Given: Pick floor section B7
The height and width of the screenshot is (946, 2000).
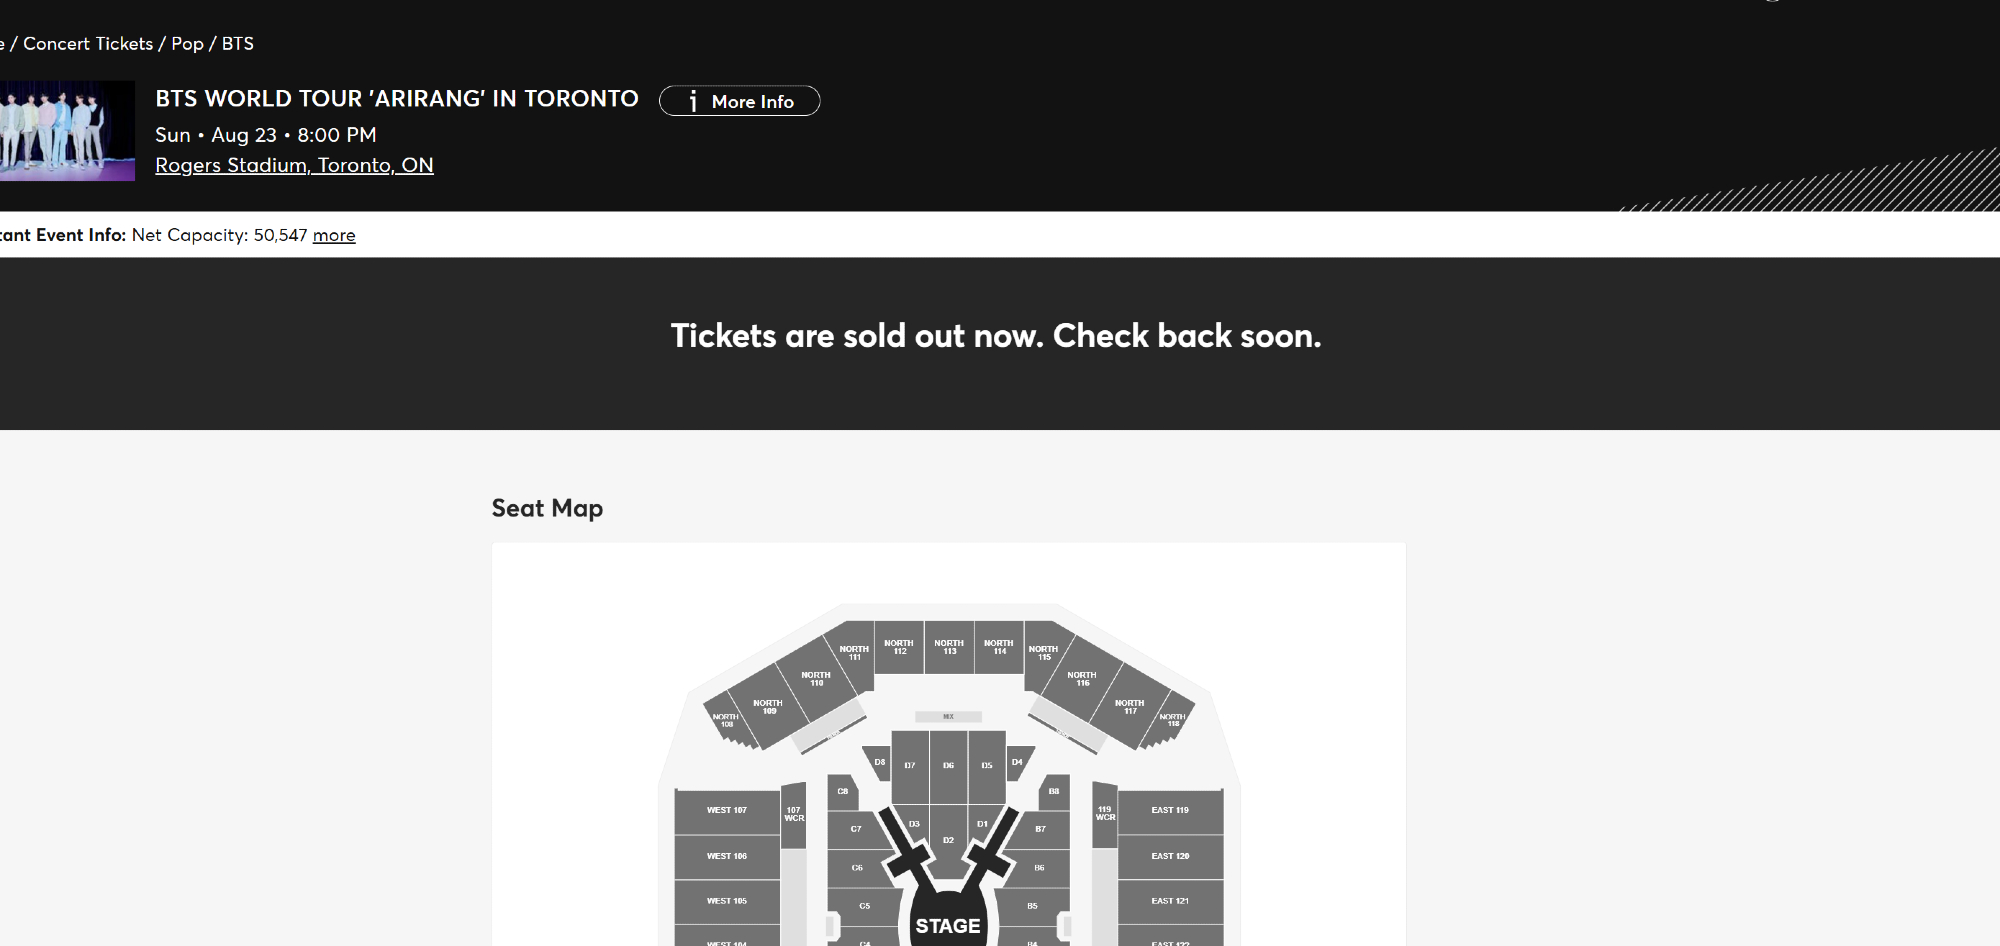Looking at the screenshot, I should [x=1040, y=829].
